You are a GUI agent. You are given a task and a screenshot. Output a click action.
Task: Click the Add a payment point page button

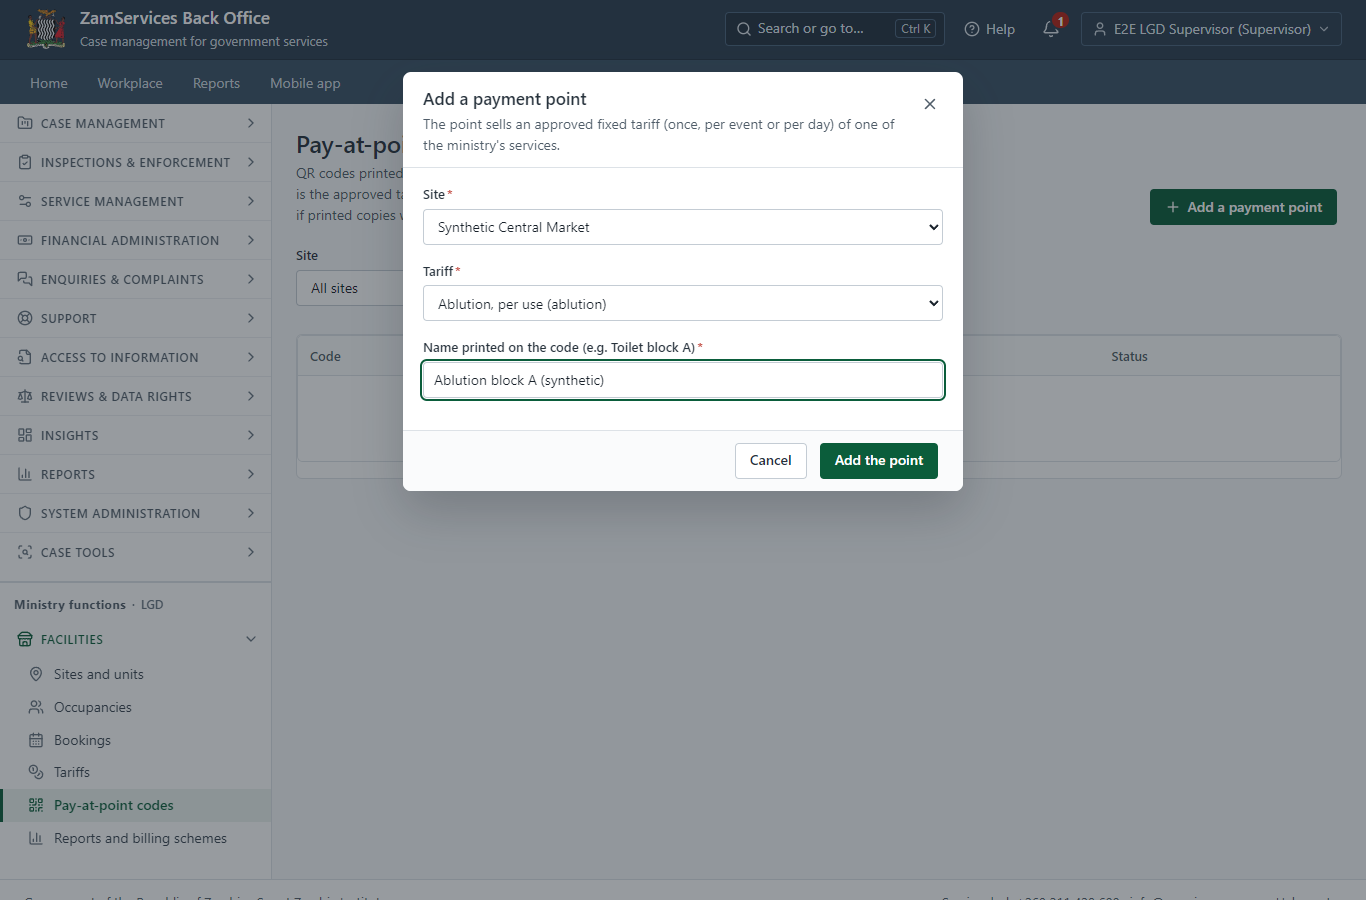click(x=1243, y=207)
